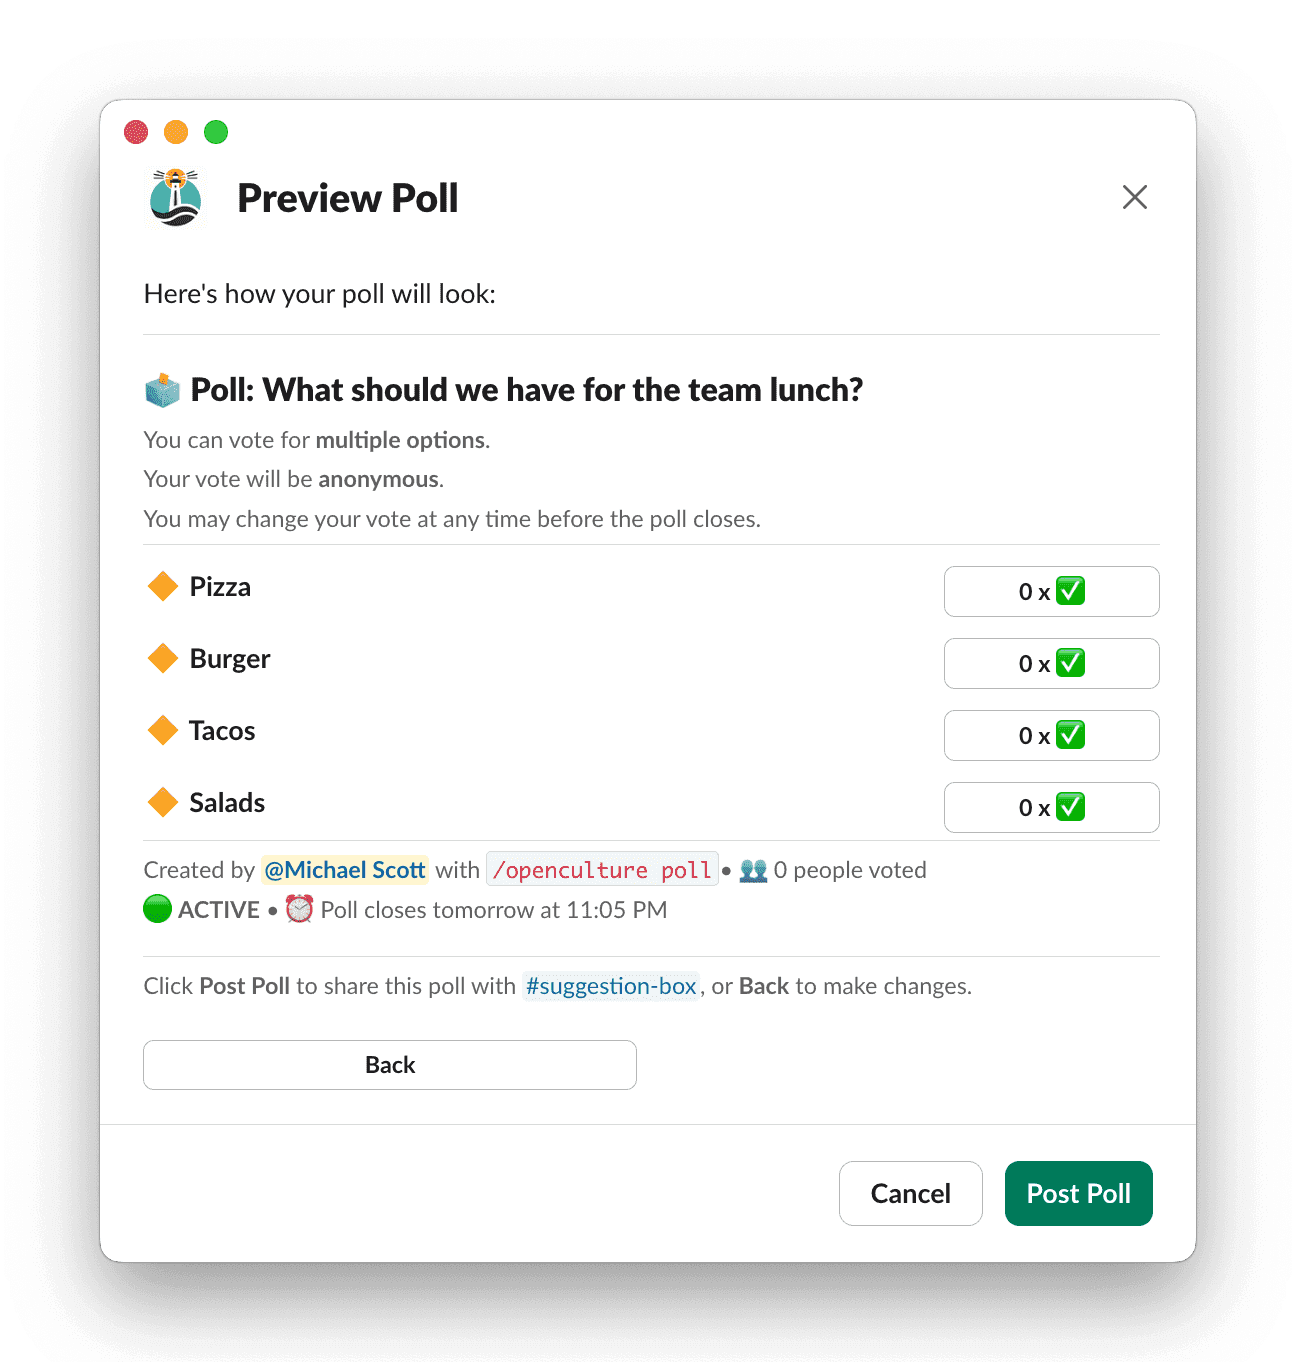The height and width of the screenshot is (1362, 1296).
Task: Select the orange diamond icon next to Pizza
Action: click(162, 587)
